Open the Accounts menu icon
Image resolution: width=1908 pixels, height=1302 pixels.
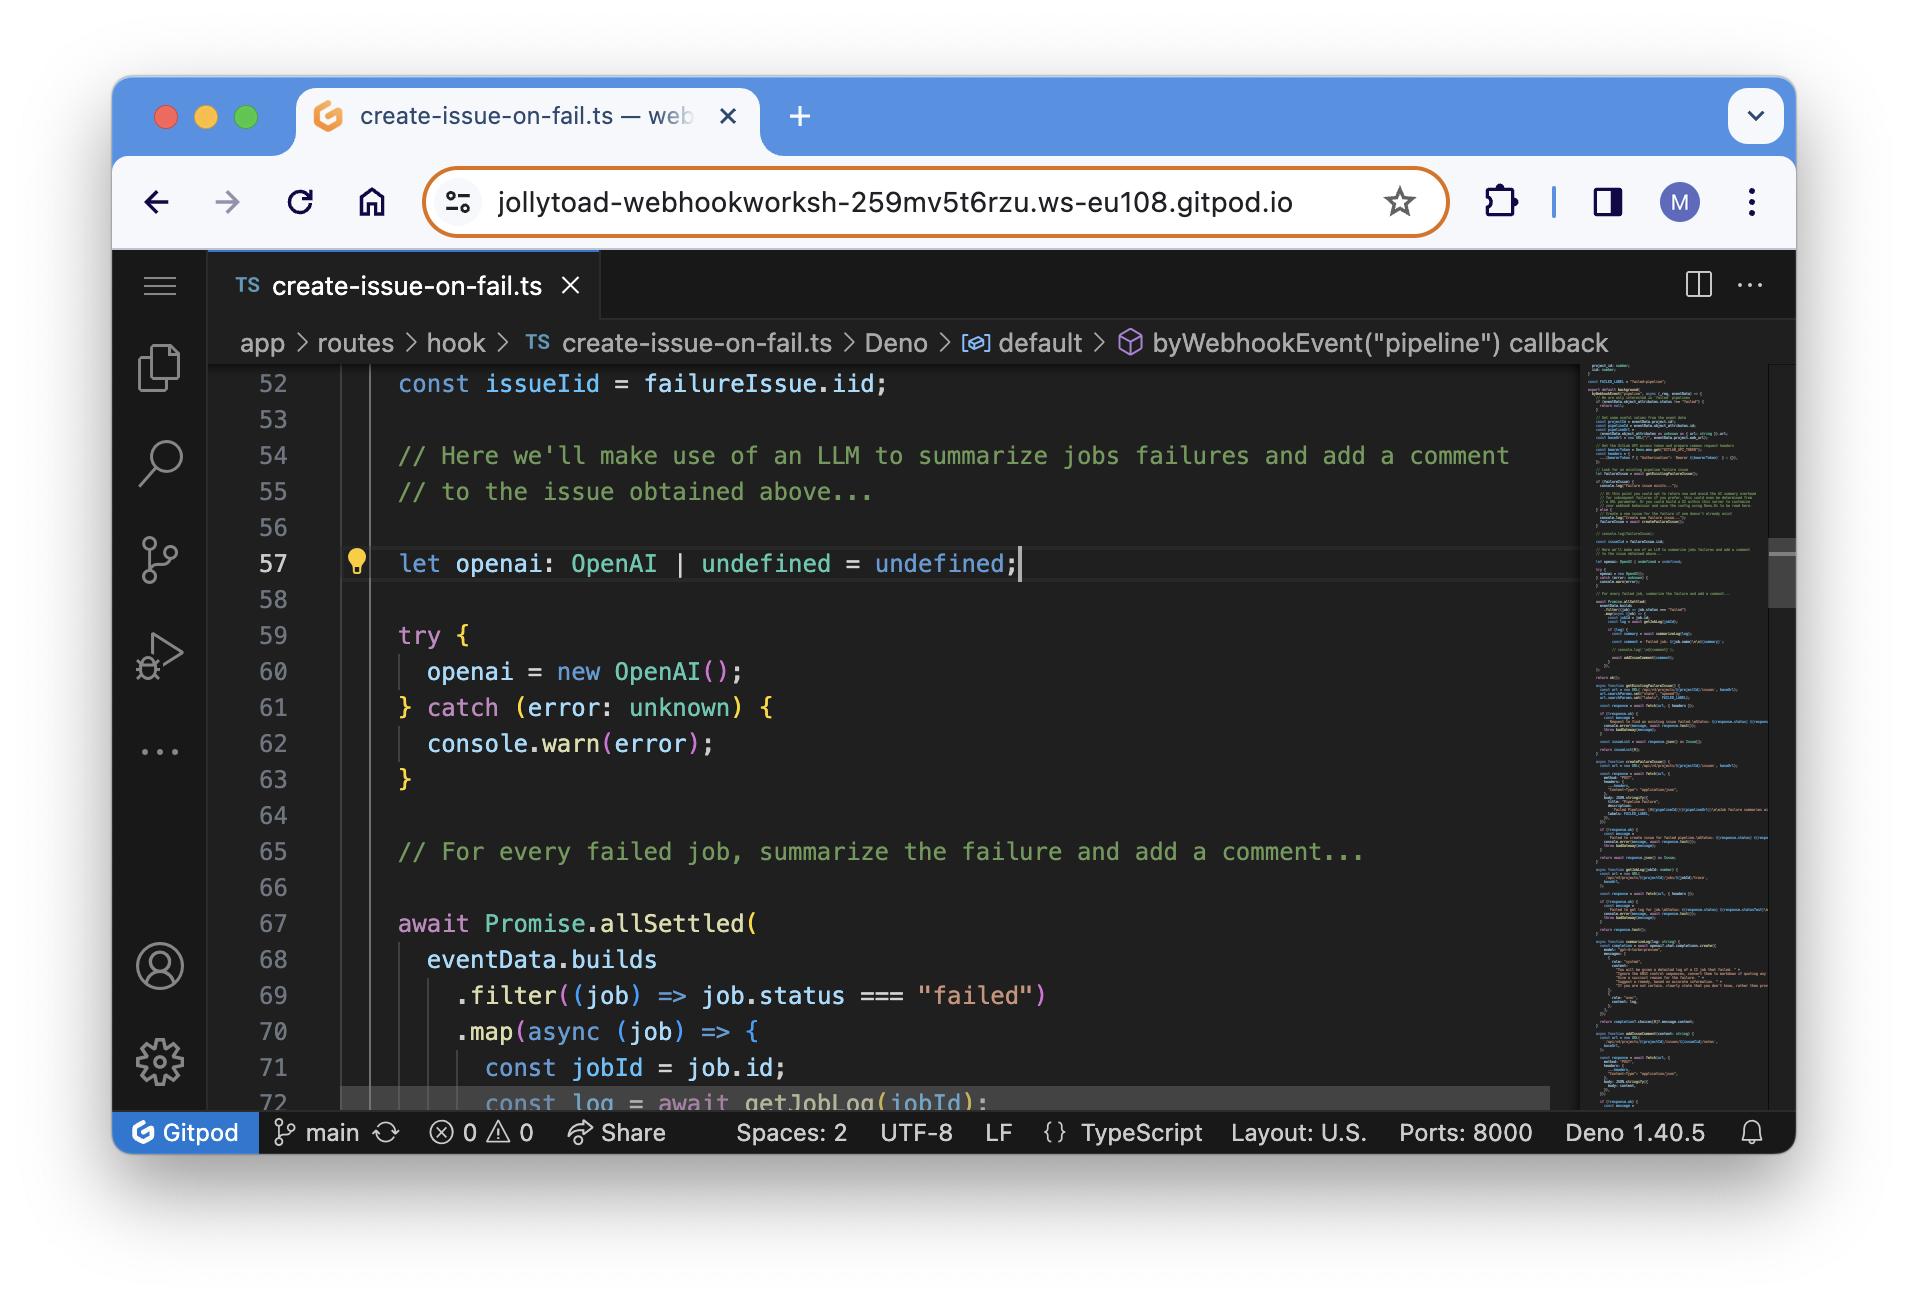[x=160, y=966]
